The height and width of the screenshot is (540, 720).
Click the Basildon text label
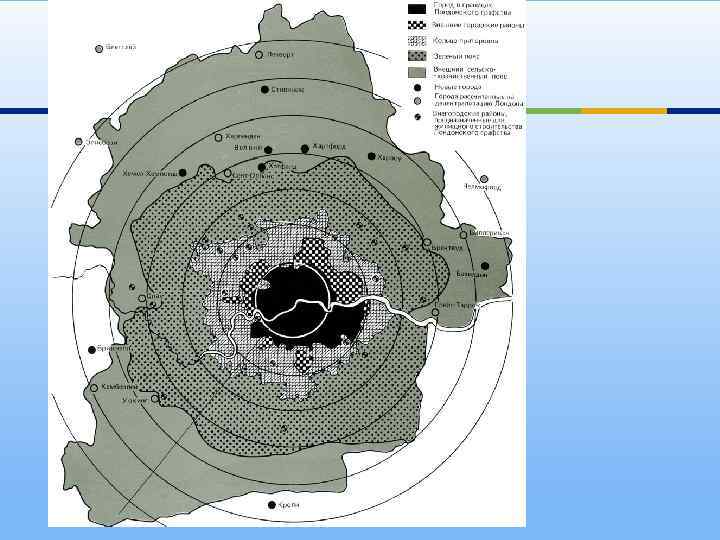pos(472,274)
